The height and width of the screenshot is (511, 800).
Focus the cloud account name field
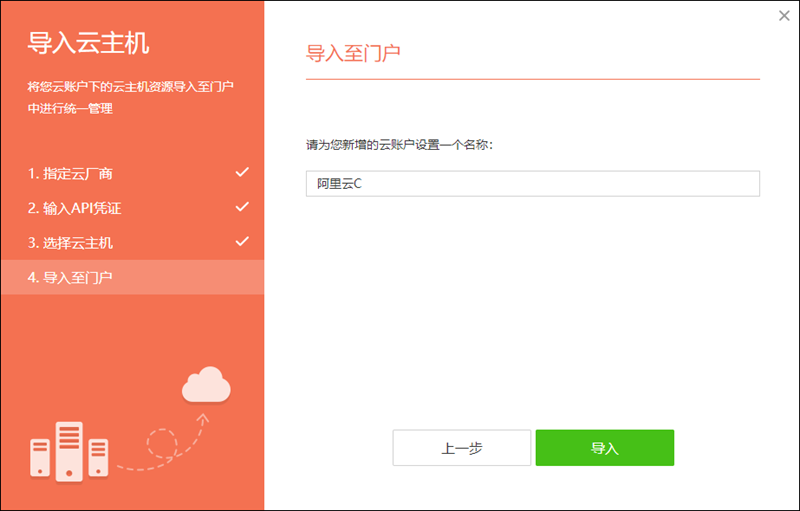coord(533,184)
